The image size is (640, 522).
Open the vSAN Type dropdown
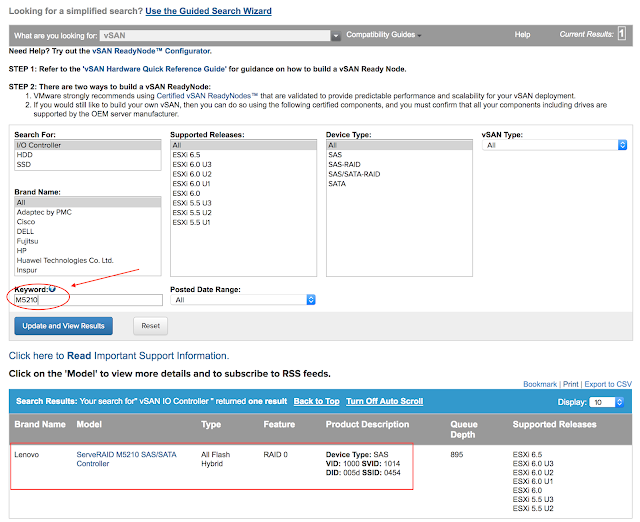(554, 145)
